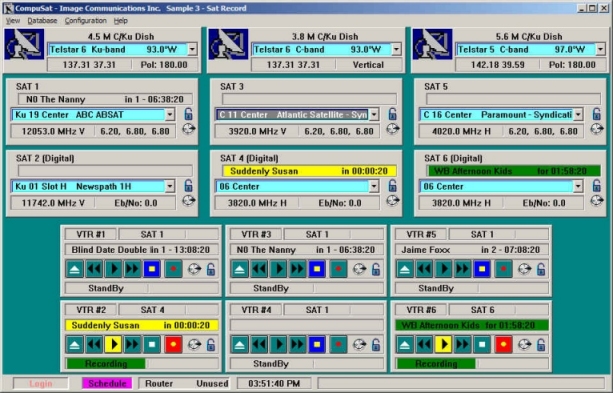The width and height of the screenshot is (613, 393).
Task: Fast forward VTR #1
Action: [x=133, y=269]
